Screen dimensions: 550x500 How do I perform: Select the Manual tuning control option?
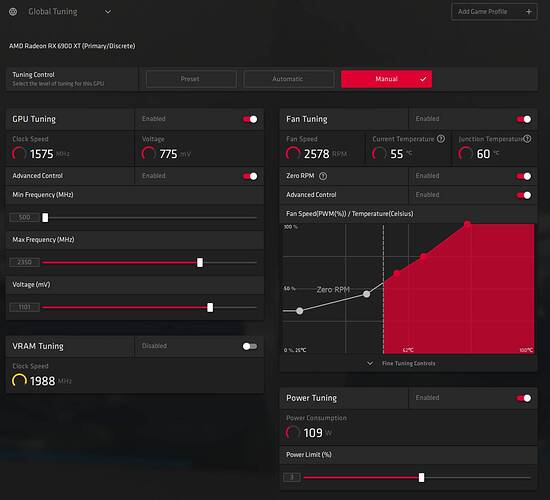click(387, 79)
